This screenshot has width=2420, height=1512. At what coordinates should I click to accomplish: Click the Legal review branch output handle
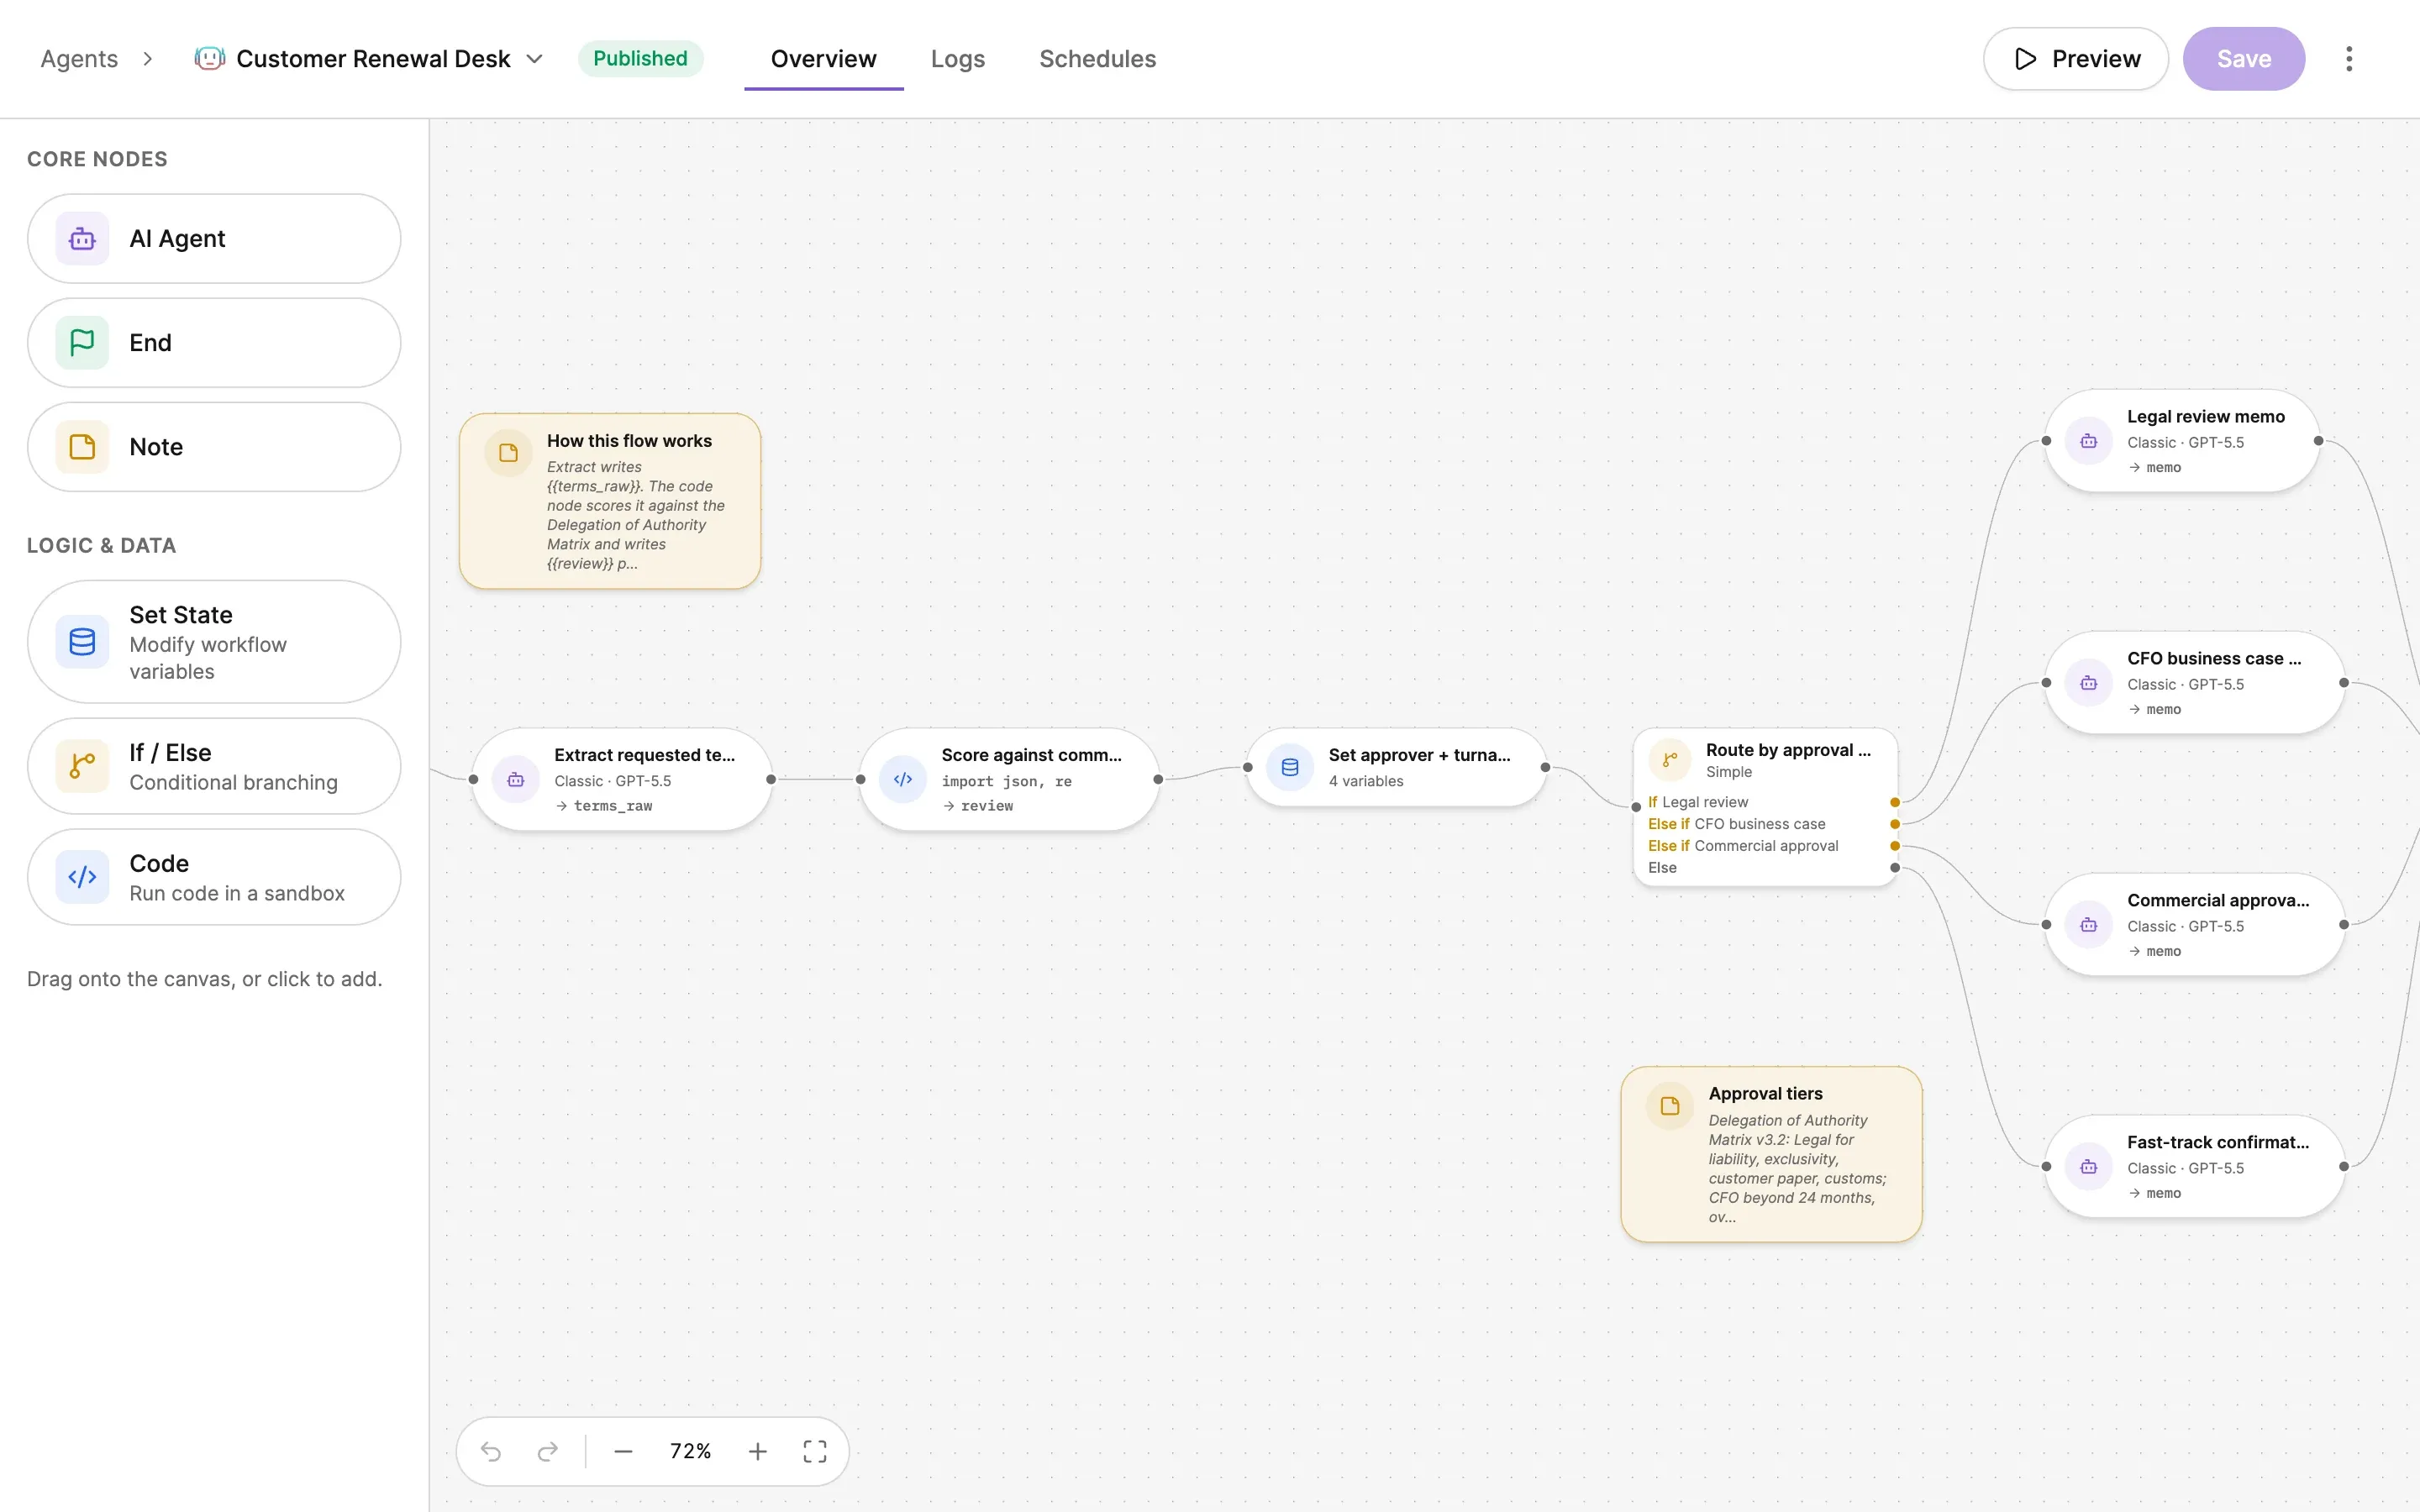(1894, 802)
